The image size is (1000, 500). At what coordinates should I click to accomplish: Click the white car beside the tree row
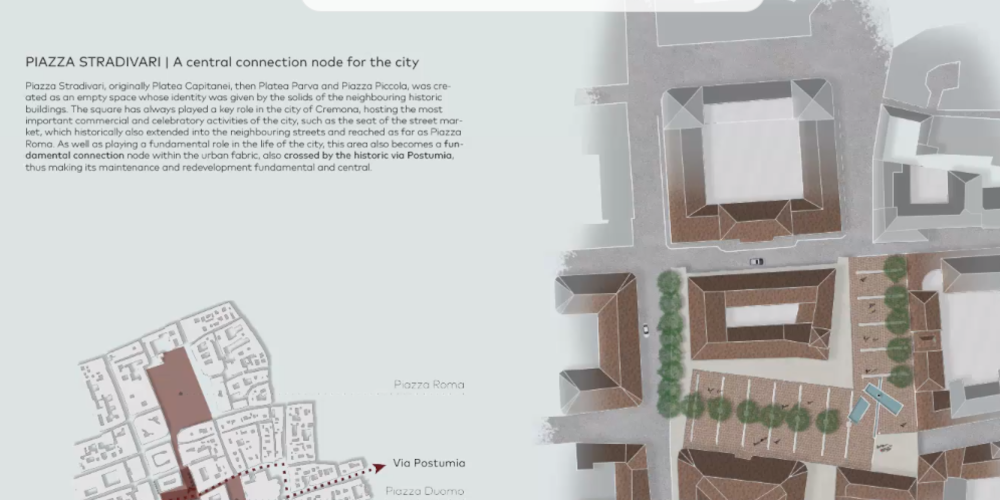tap(647, 330)
